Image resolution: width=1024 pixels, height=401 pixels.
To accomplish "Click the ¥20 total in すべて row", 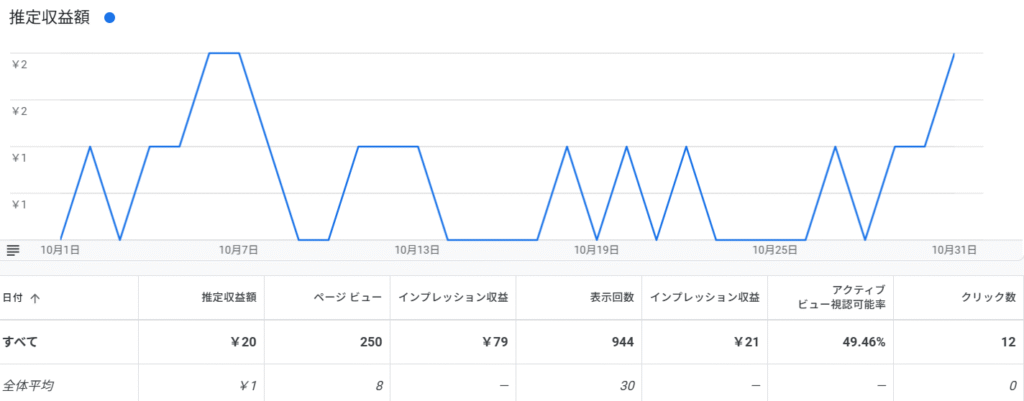I will click(x=243, y=342).
